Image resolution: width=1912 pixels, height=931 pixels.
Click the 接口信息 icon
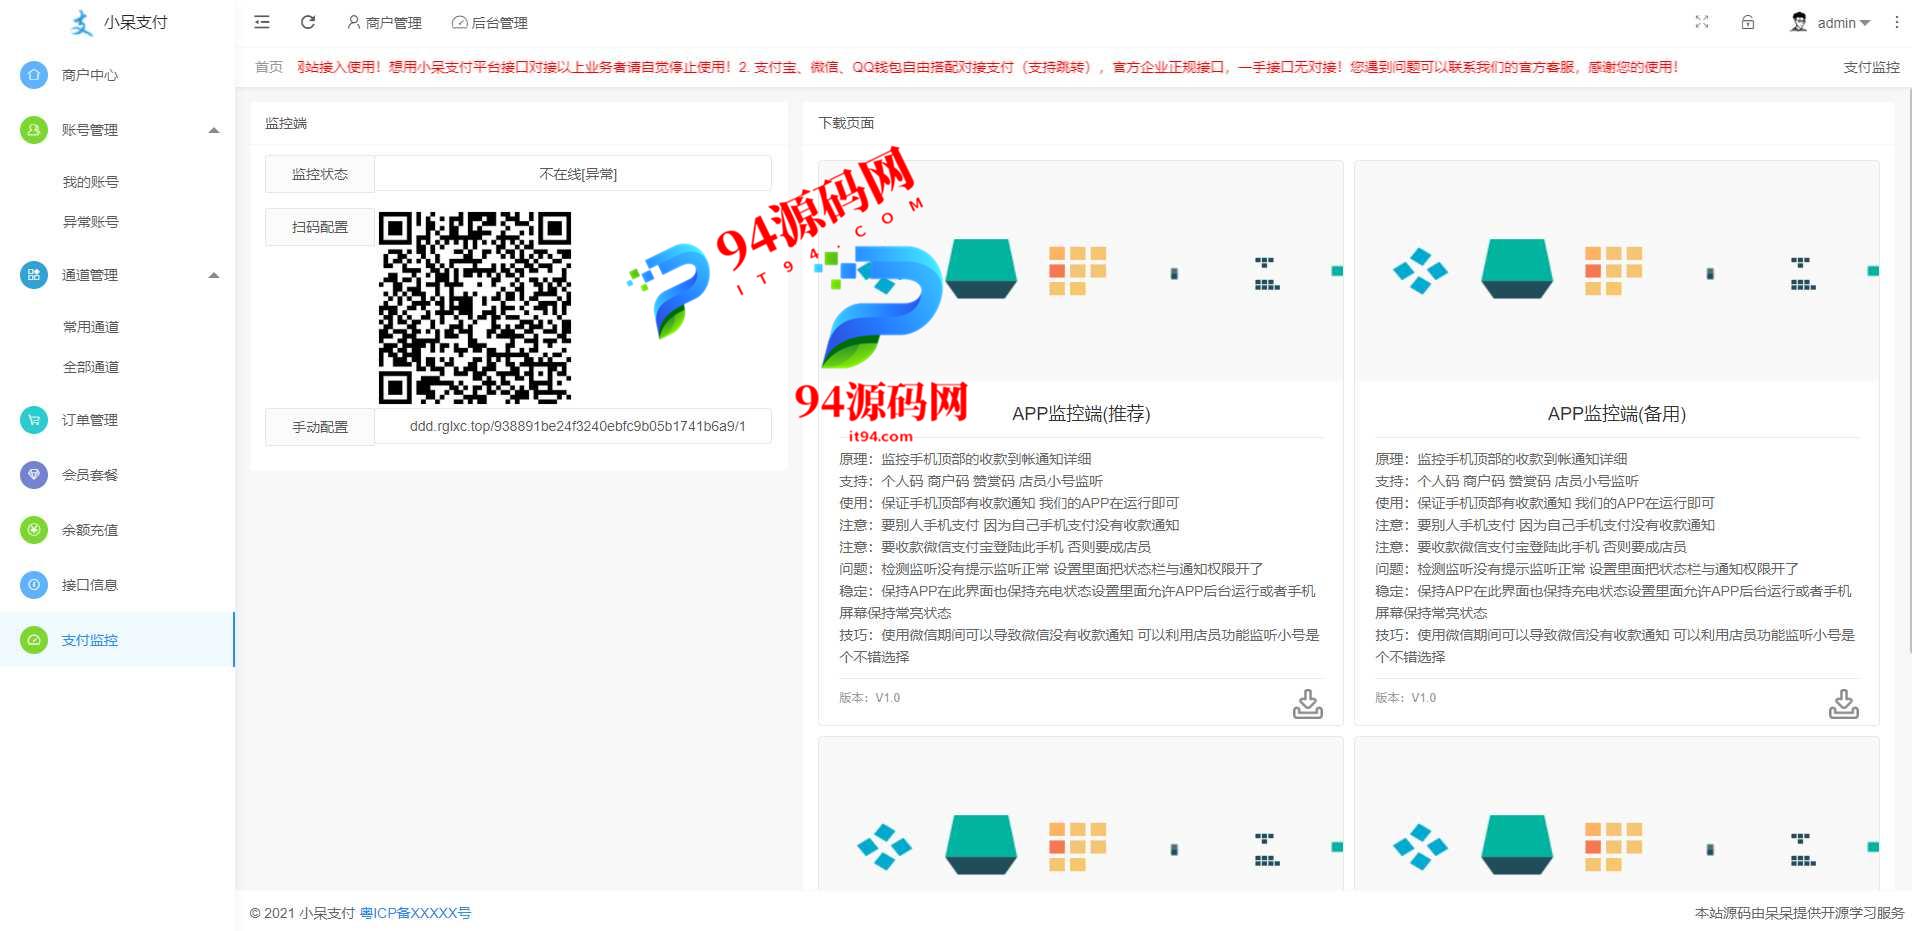click(34, 585)
